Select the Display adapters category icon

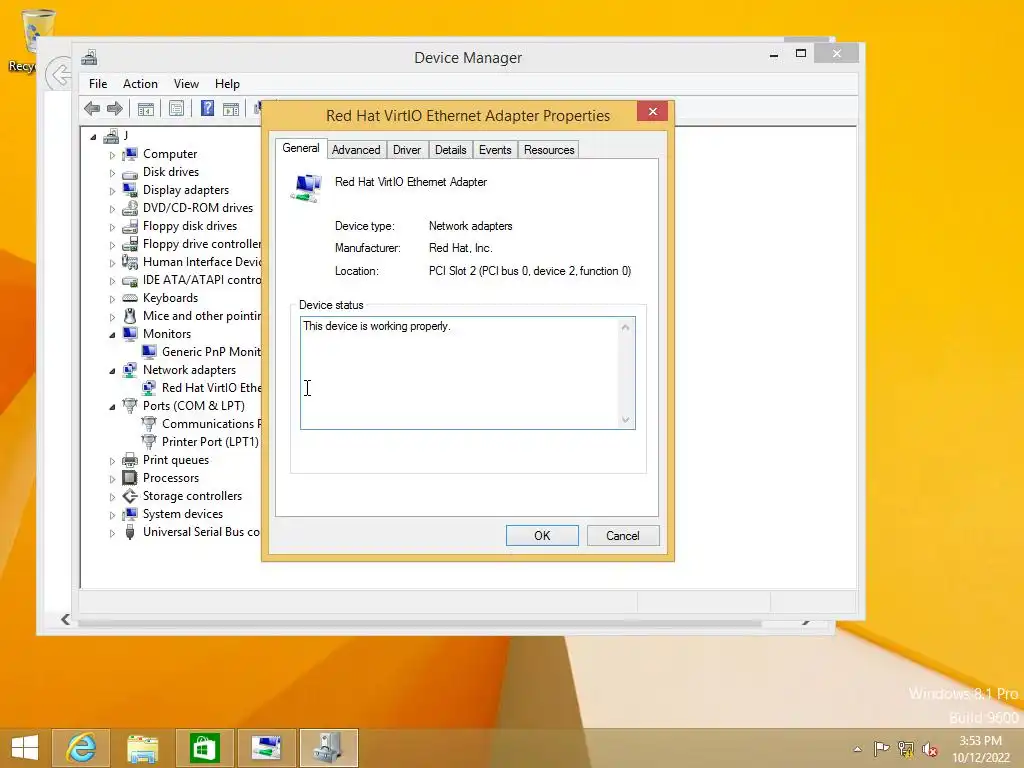(x=130, y=190)
